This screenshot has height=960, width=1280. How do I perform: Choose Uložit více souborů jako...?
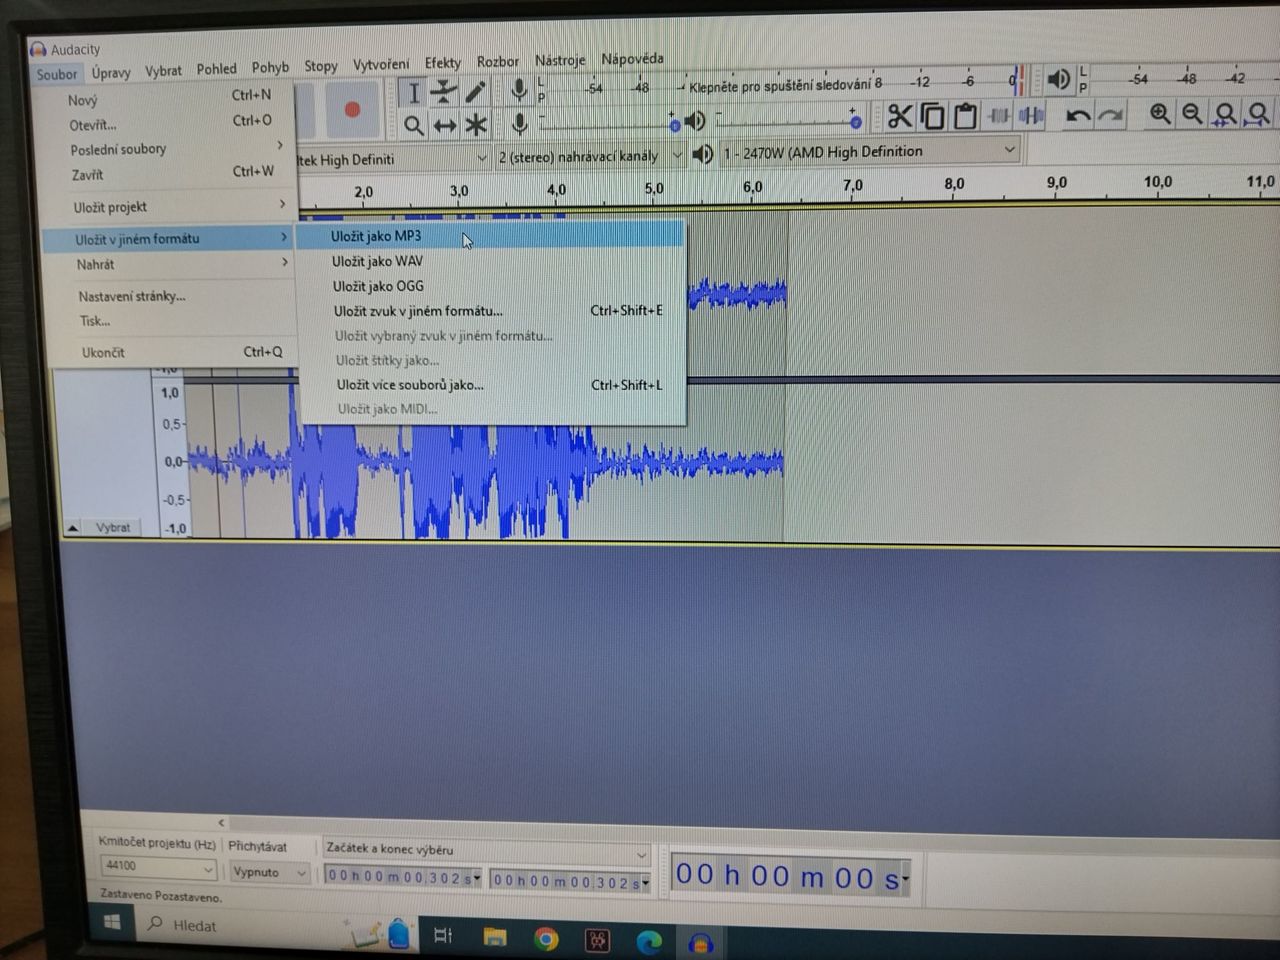pyautogui.click(x=492, y=385)
